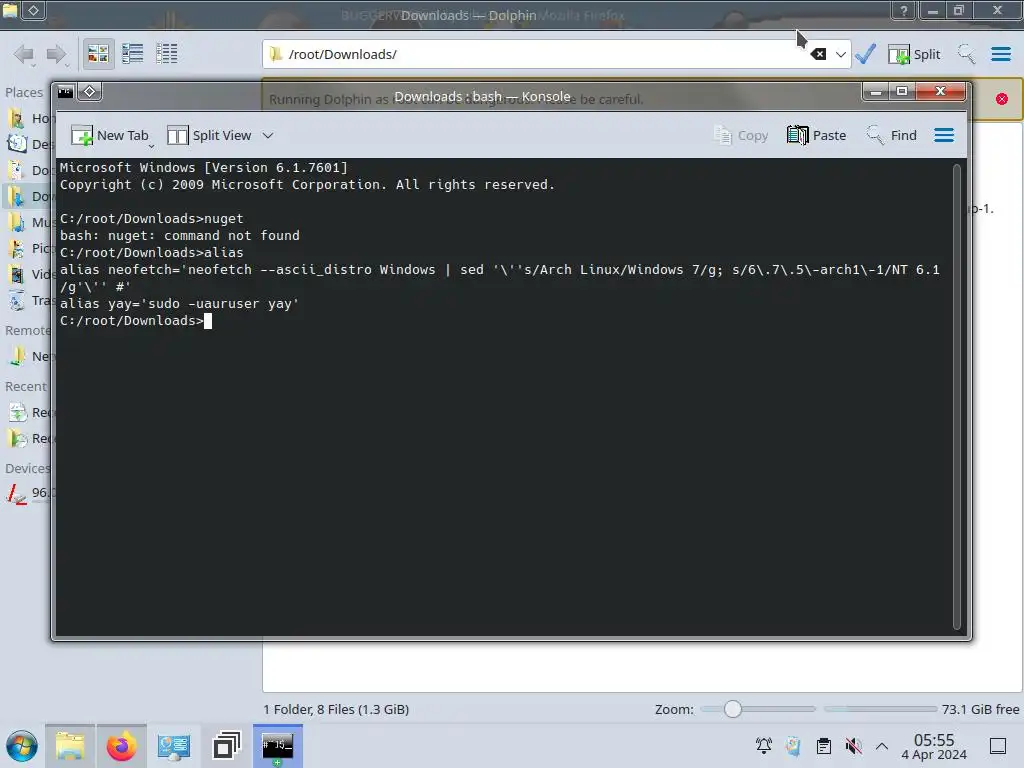Screen dimensions: 1024x768
Task: Toggle muted volume tray icon
Action: click(x=853, y=746)
